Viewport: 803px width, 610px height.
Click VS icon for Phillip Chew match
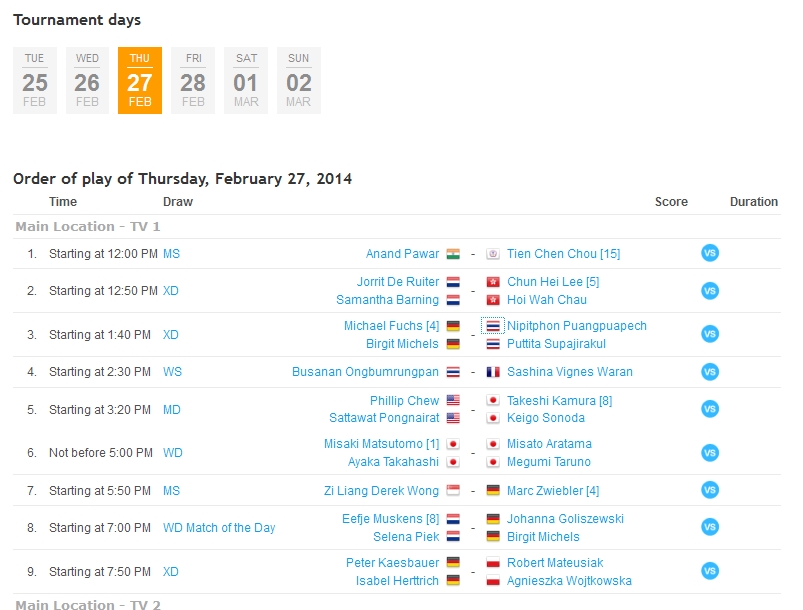(710, 409)
